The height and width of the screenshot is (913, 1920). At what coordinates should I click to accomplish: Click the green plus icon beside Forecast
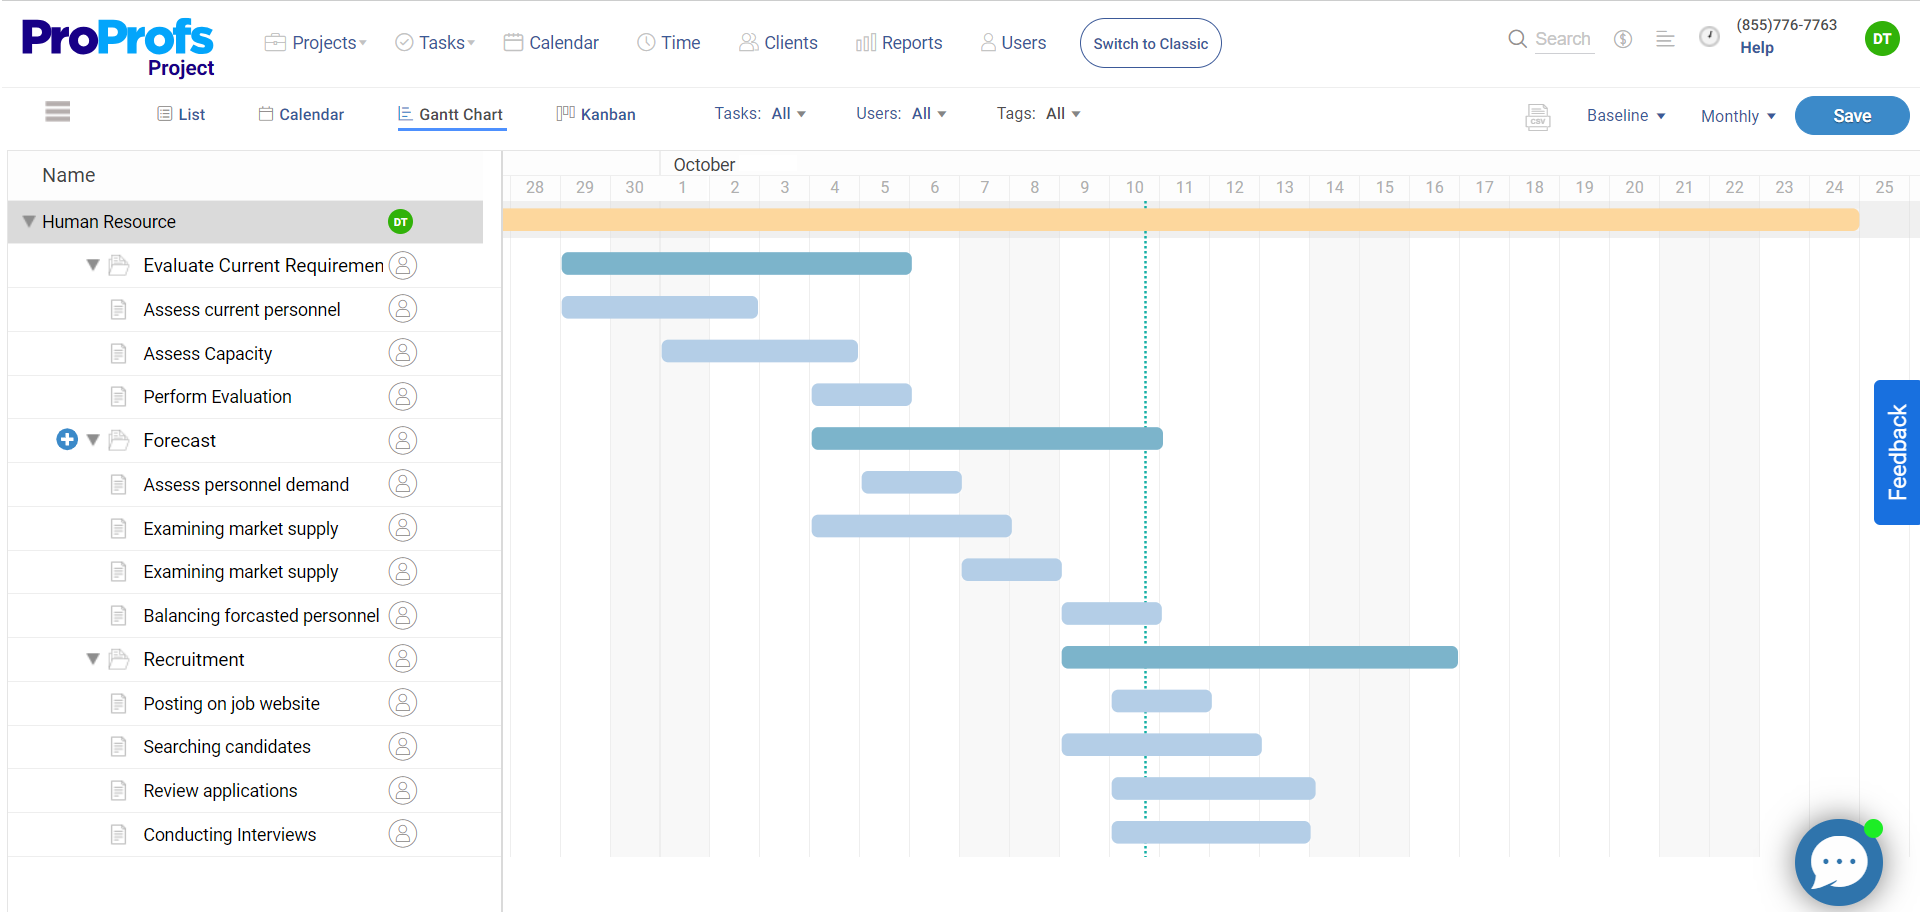[x=66, y=440]
